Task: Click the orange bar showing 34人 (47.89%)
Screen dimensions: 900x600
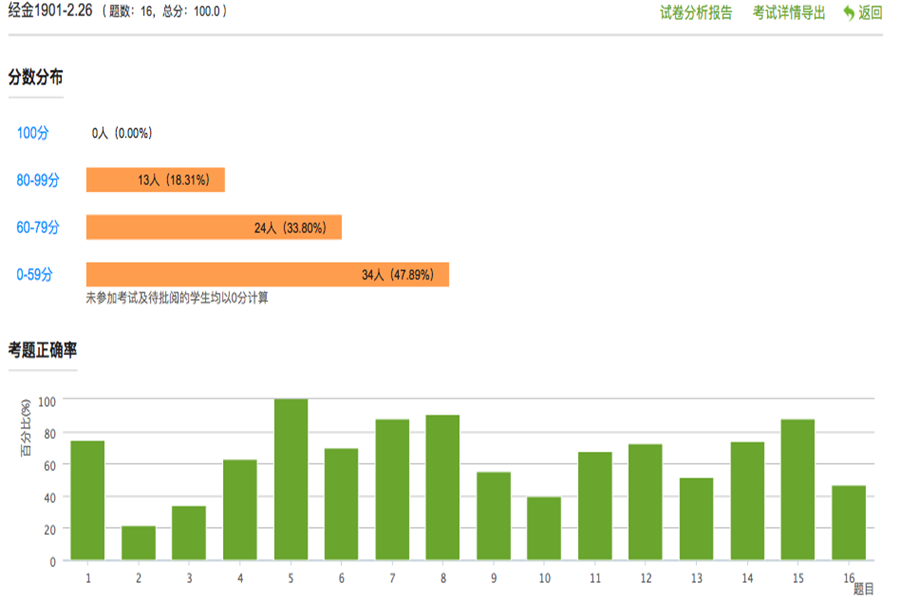Action: (x=267, y=274)
